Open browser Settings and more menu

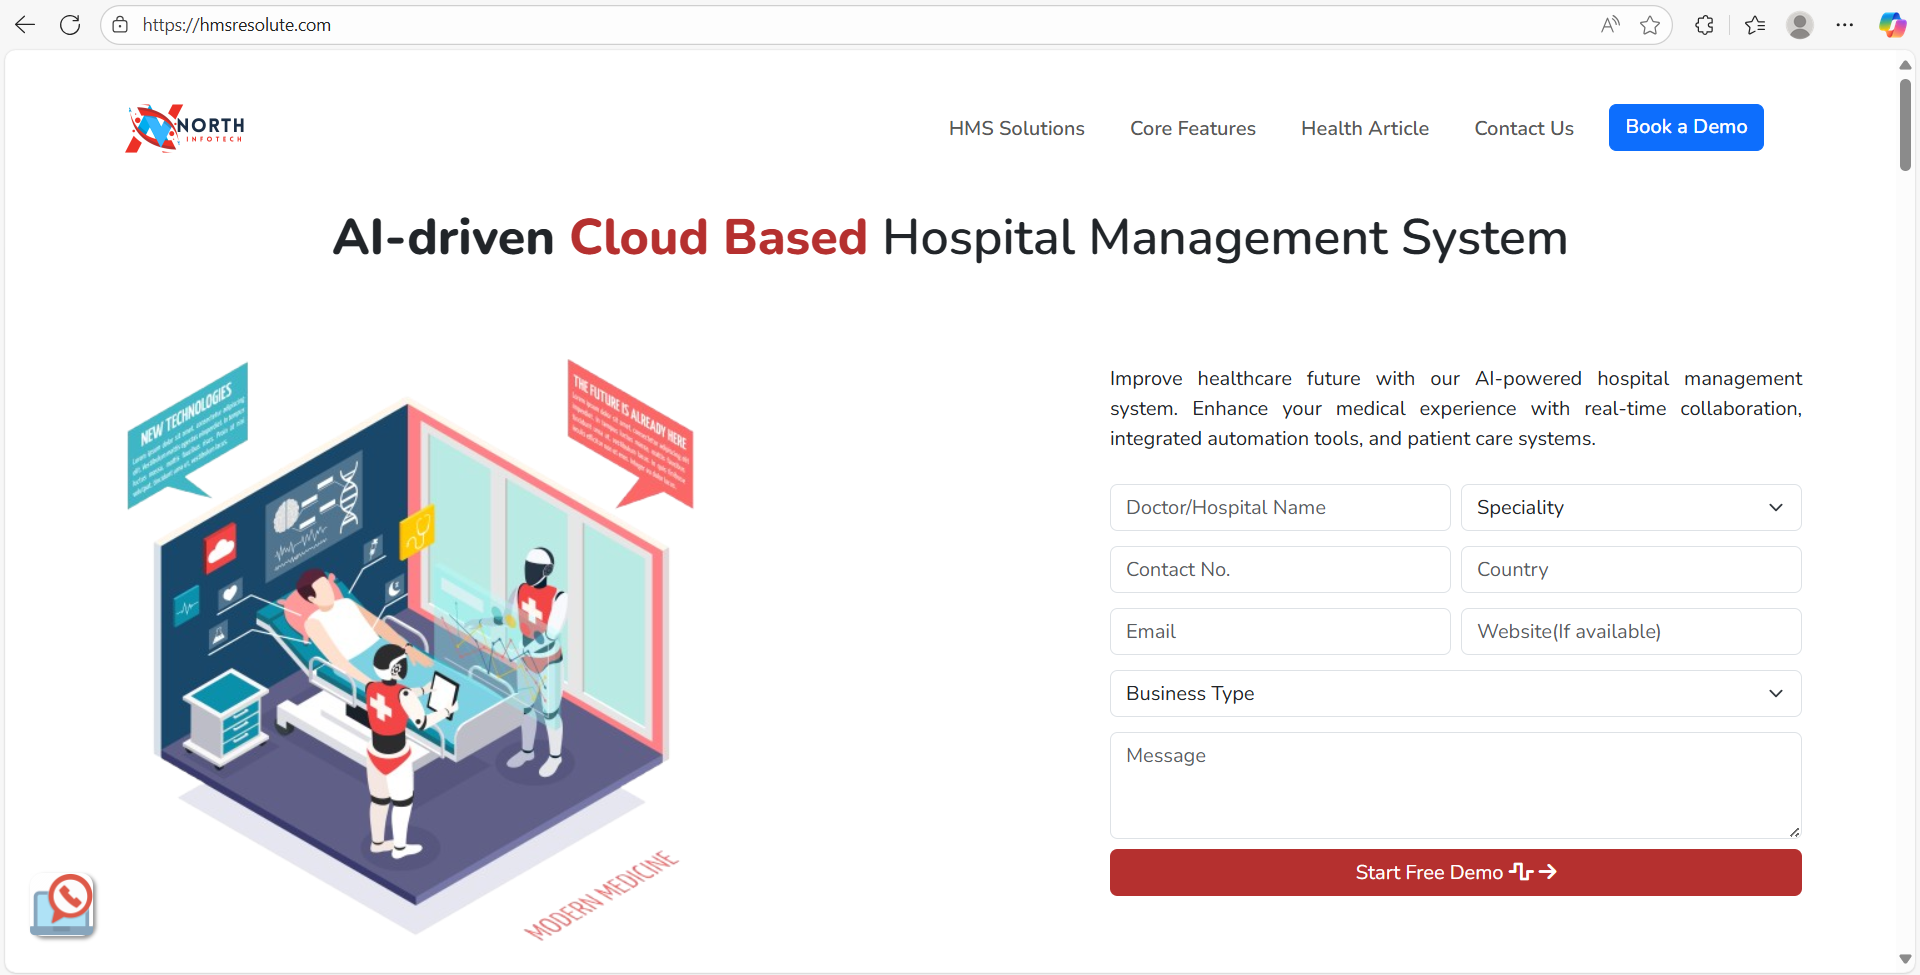(x=1845, y=25)
